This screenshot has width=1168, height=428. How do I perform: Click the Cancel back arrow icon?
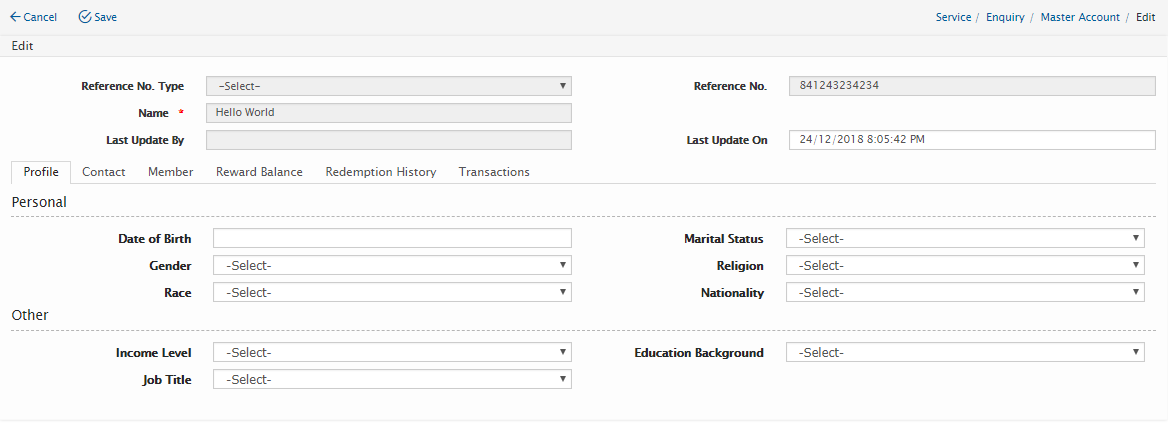click(15, 17)
